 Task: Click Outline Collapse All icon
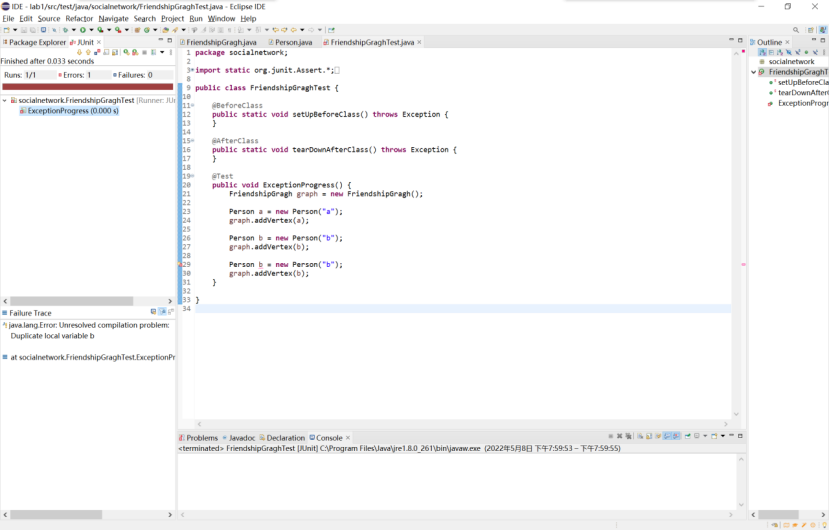click(x=771, y=52)
